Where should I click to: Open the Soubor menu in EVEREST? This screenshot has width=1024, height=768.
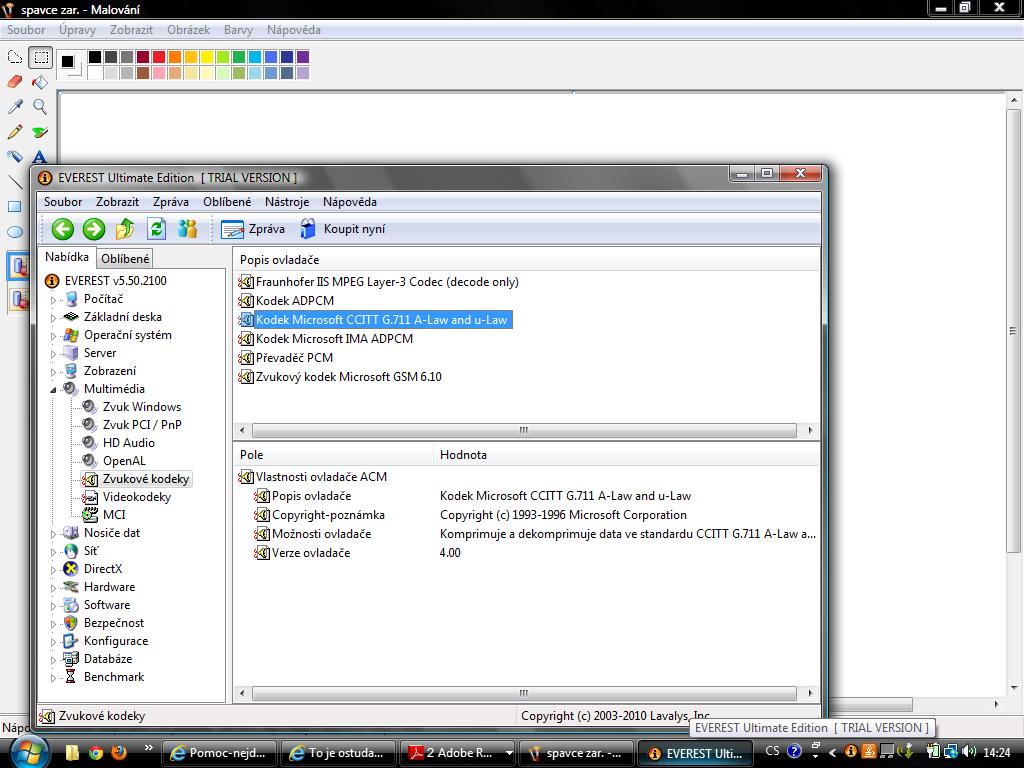pos(63,202)
